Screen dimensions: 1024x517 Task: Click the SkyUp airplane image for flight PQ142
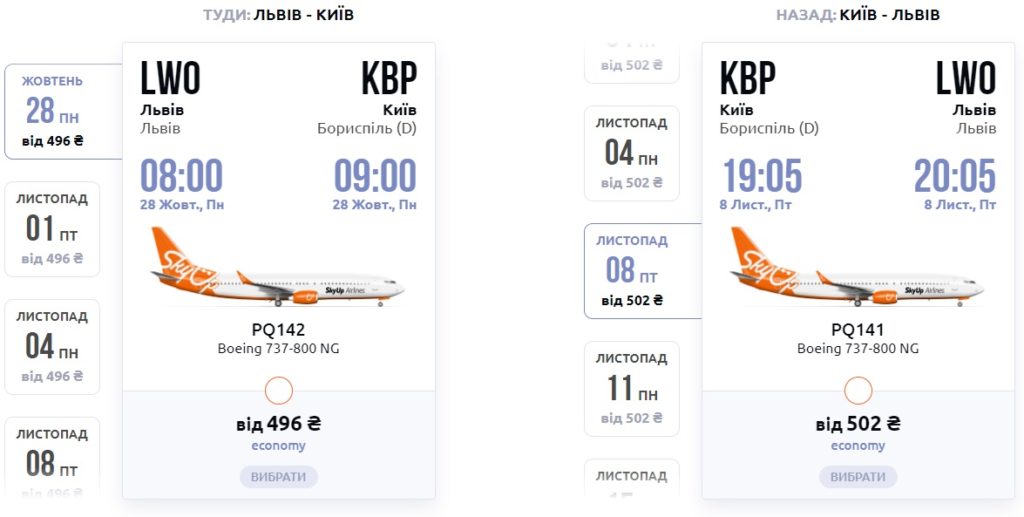coord(278,267)
